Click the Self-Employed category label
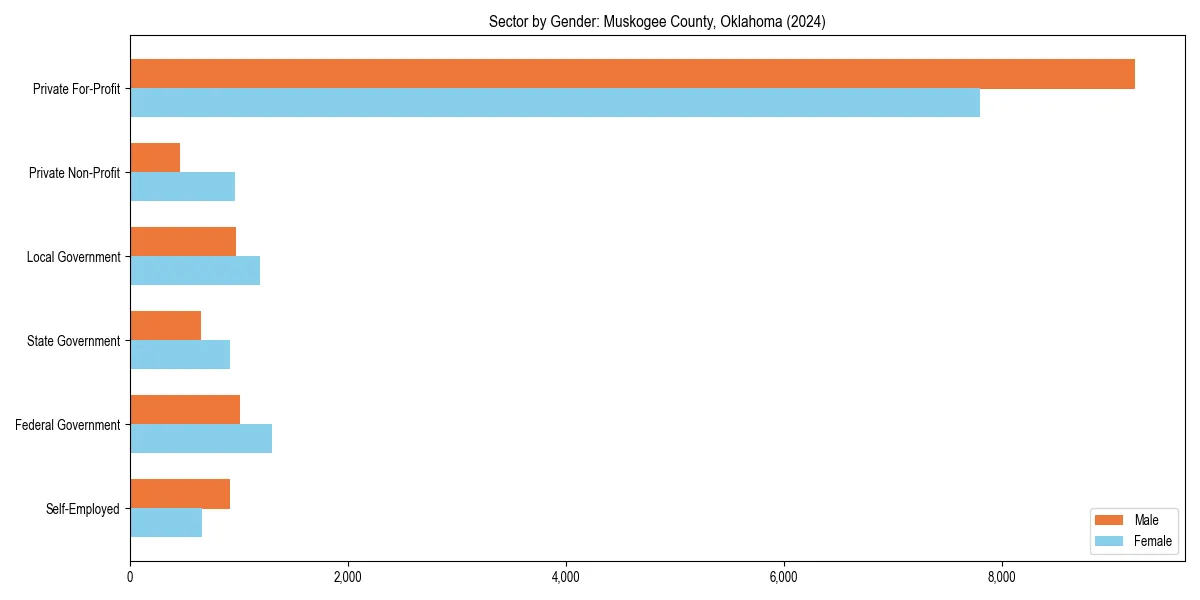Image resolution: width=1200 pixels, height=600 pixels. 82,509
